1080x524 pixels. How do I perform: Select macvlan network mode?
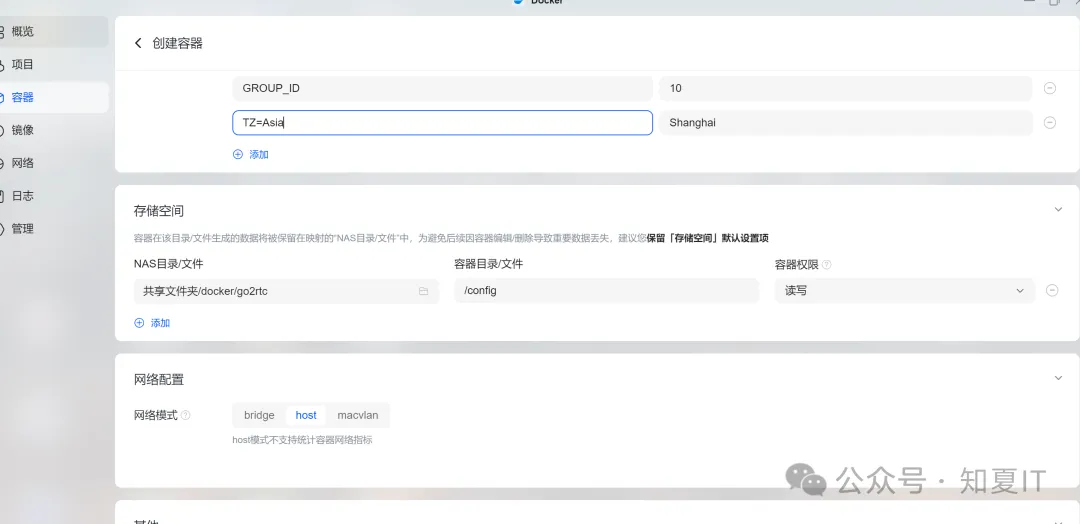tap(357, 415)
